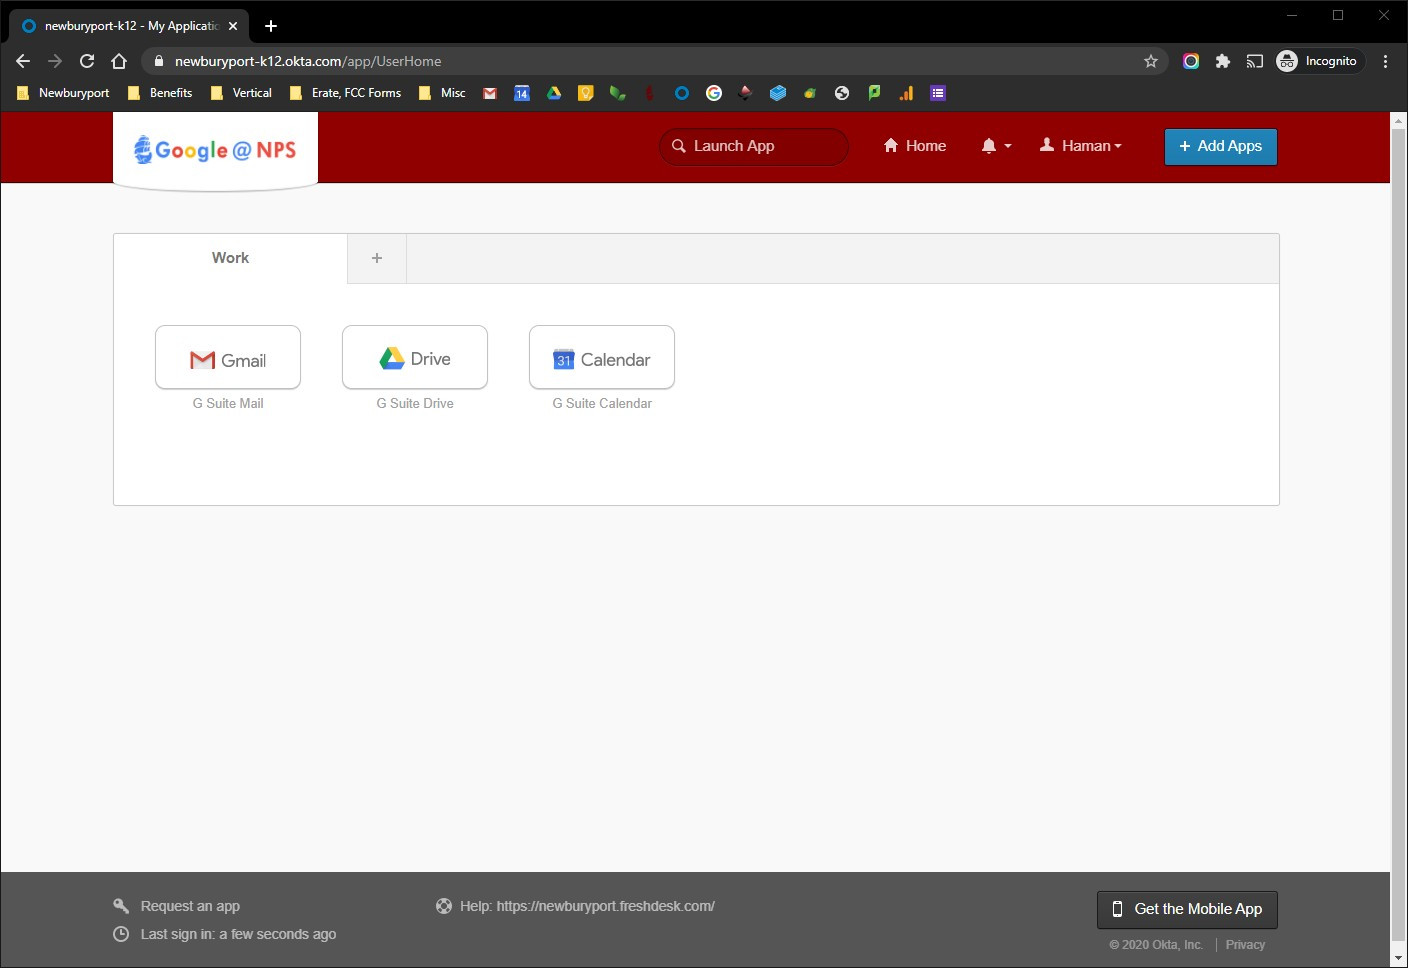Open the blue stacked-layers bookmark icon

[x=778, y=93]
